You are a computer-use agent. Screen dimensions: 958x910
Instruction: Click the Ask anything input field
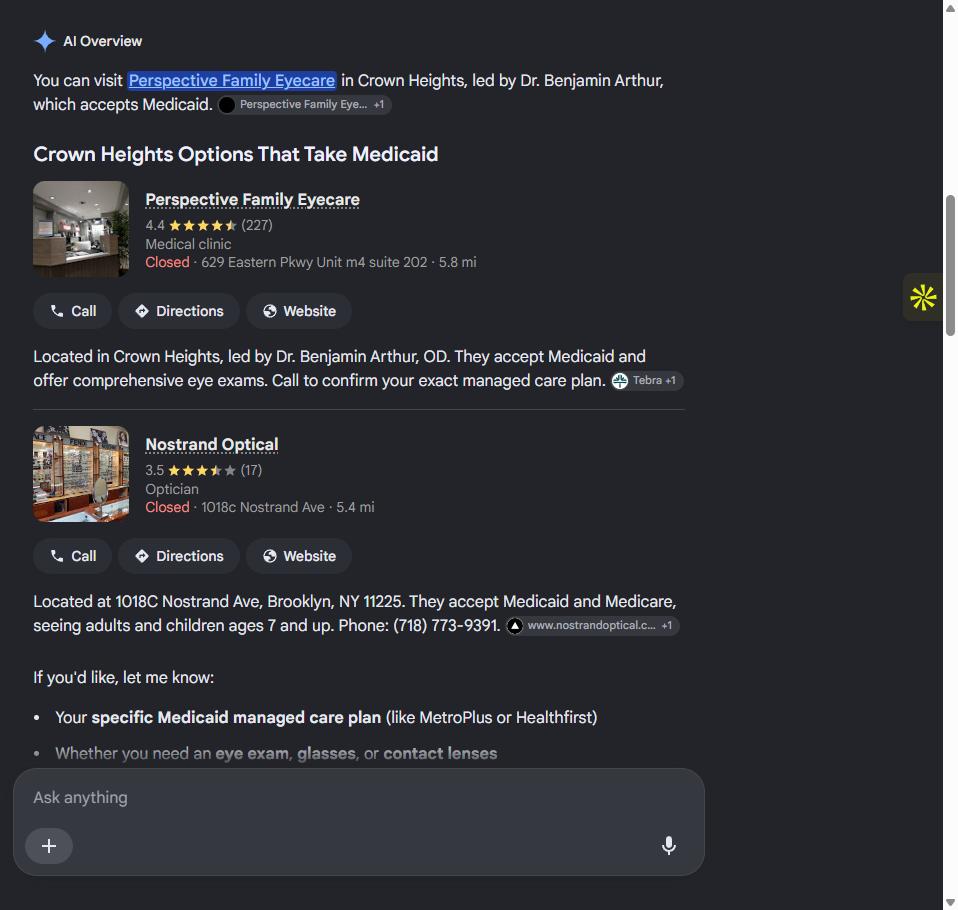(x=359, y=798)
